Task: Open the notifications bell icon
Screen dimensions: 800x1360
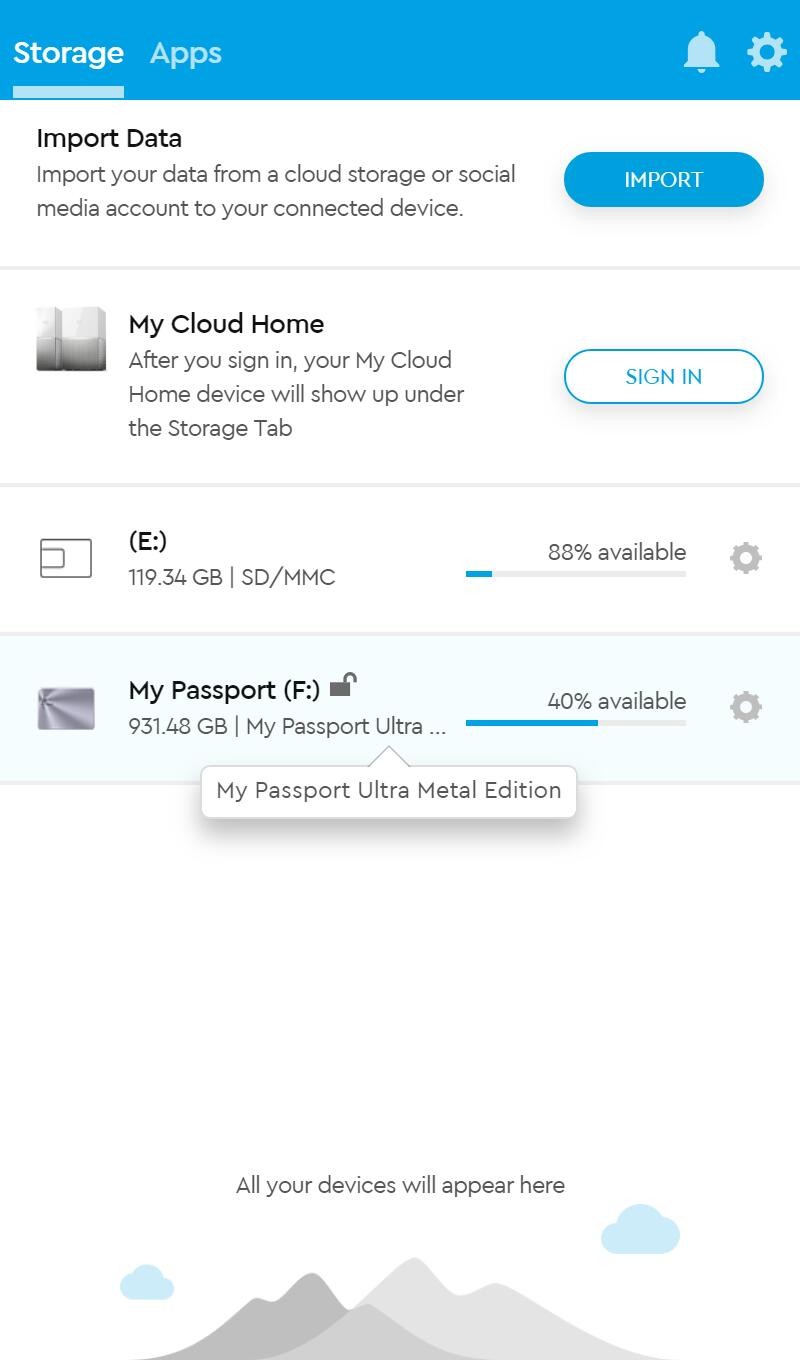Action: click(x=701, y=52)
